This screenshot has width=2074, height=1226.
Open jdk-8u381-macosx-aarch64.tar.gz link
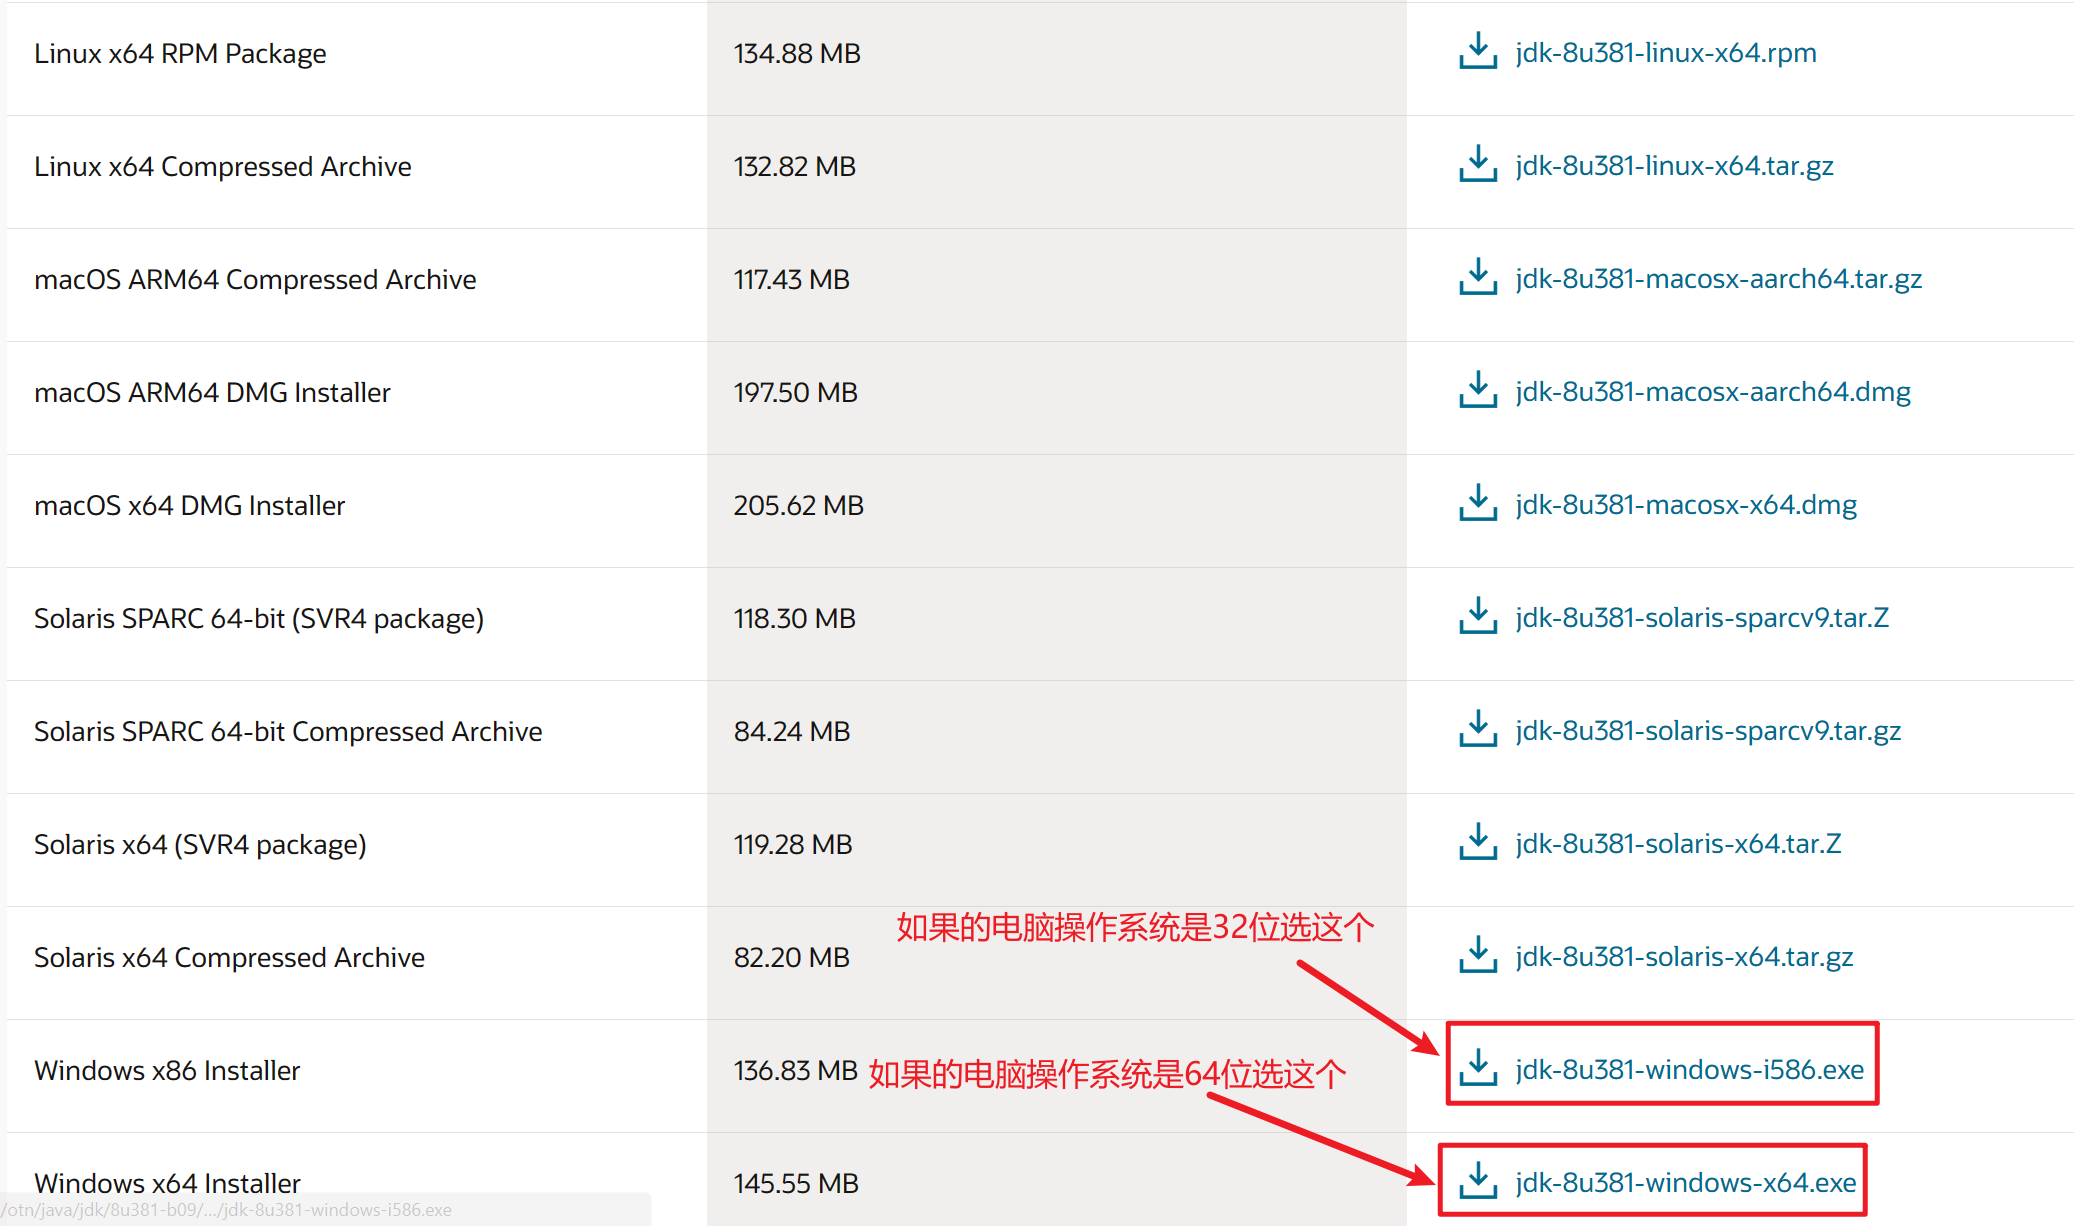pyautogui.click(x=1718, y=278)
